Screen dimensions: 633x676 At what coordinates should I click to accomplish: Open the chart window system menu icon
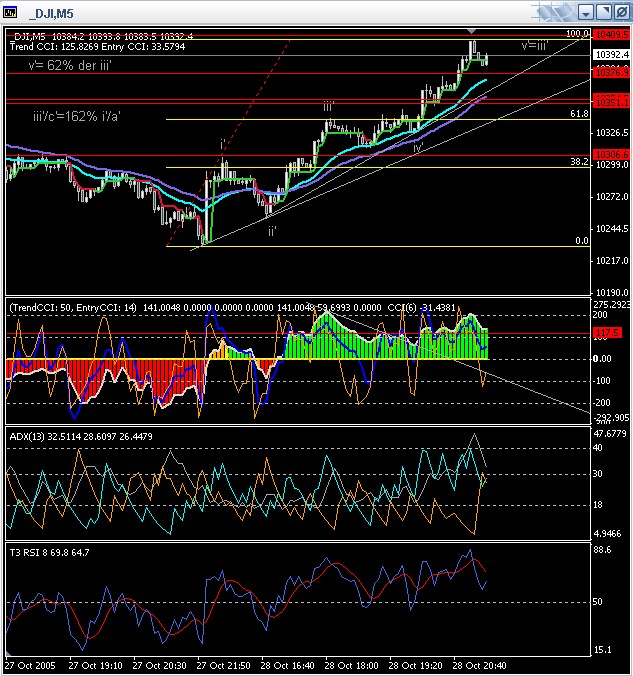point(9,13)
